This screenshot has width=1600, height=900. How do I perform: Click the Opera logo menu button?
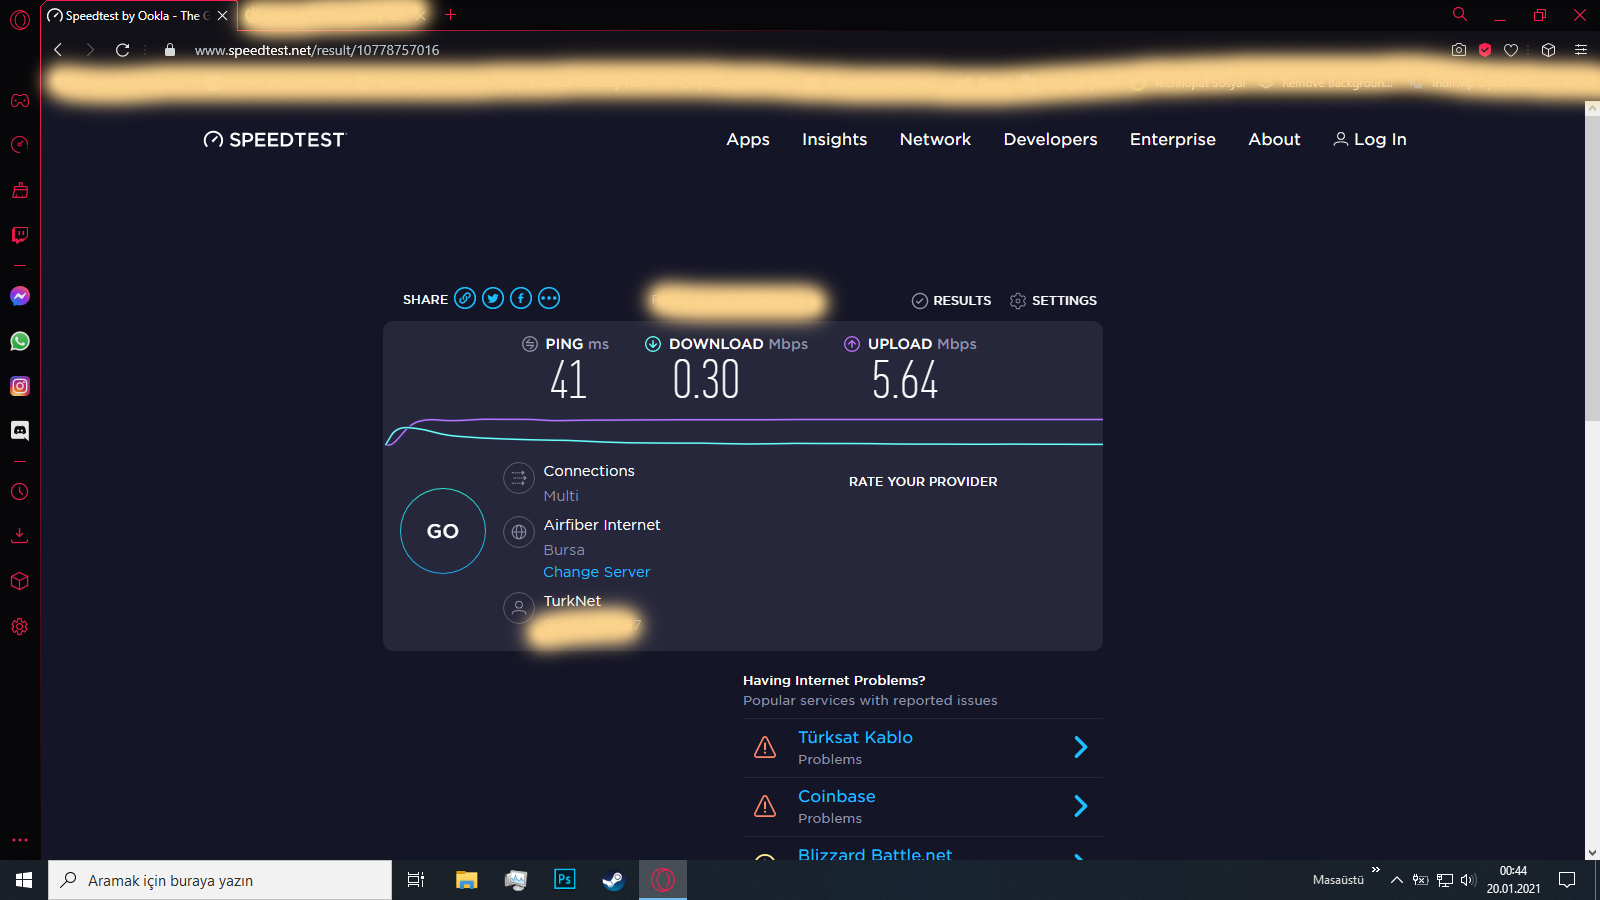pyautogui.click(x=20, y=19)
